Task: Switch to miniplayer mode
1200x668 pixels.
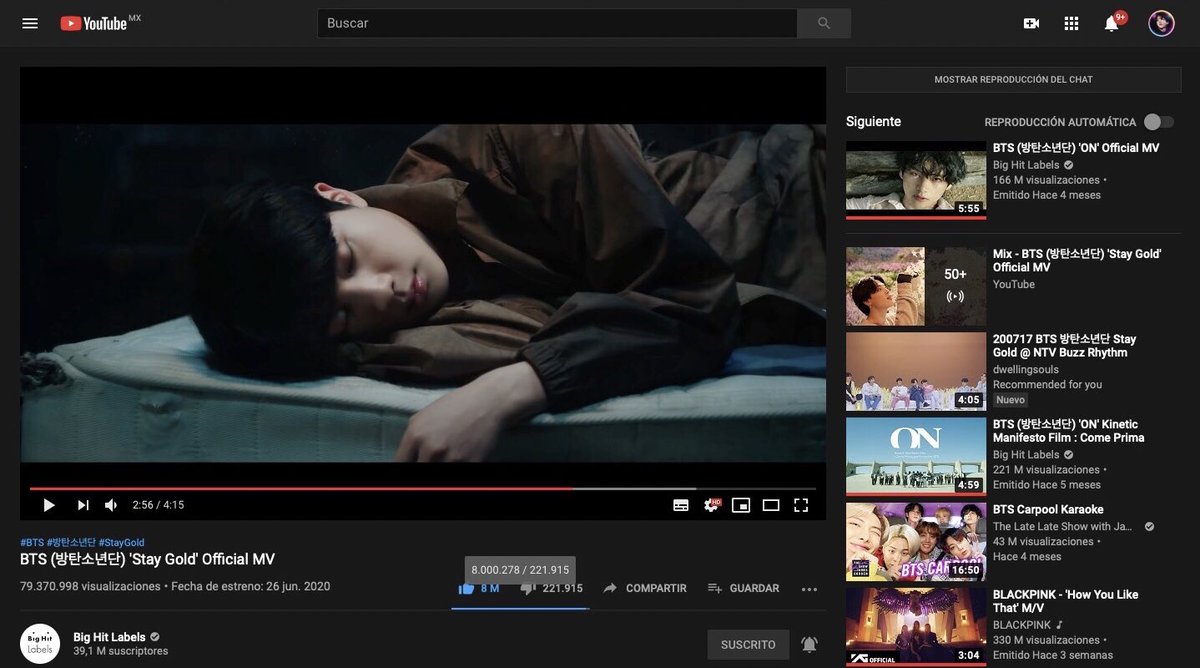Action: coord(741,505)
